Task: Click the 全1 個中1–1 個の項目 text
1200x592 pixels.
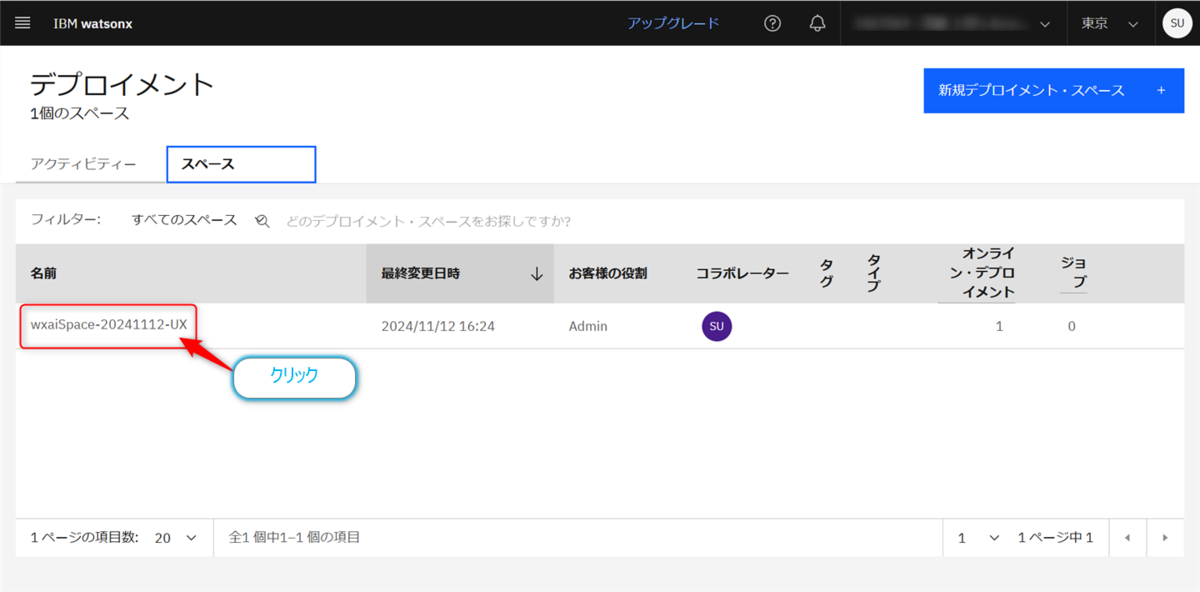Action: [x=294, y=538]
